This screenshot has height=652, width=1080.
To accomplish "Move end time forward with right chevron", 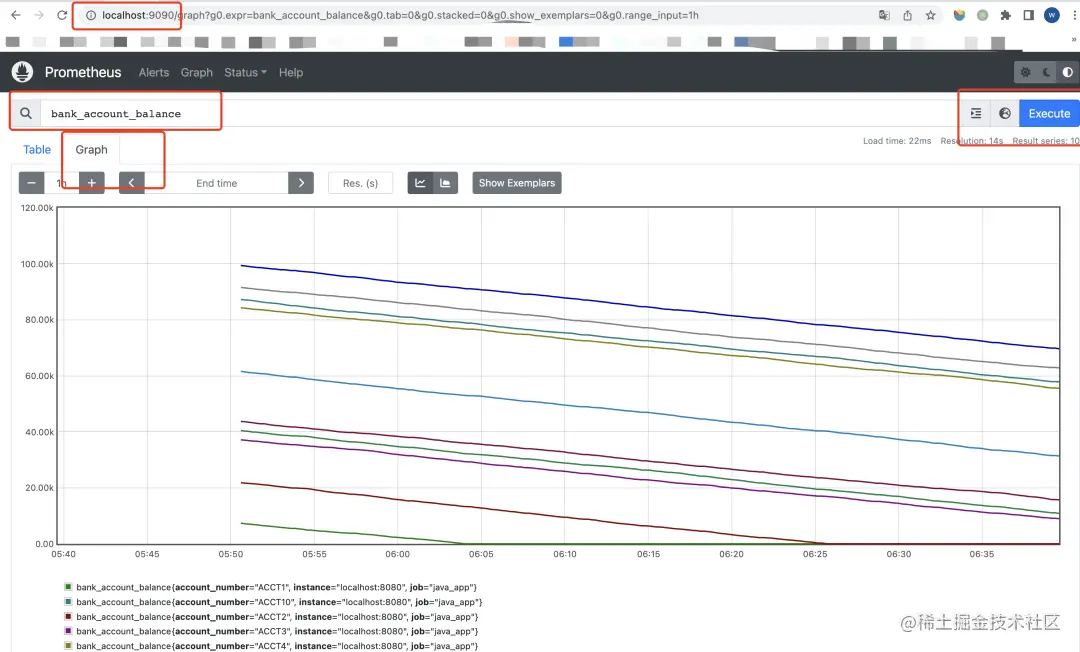I will click(x=301, y=183).
